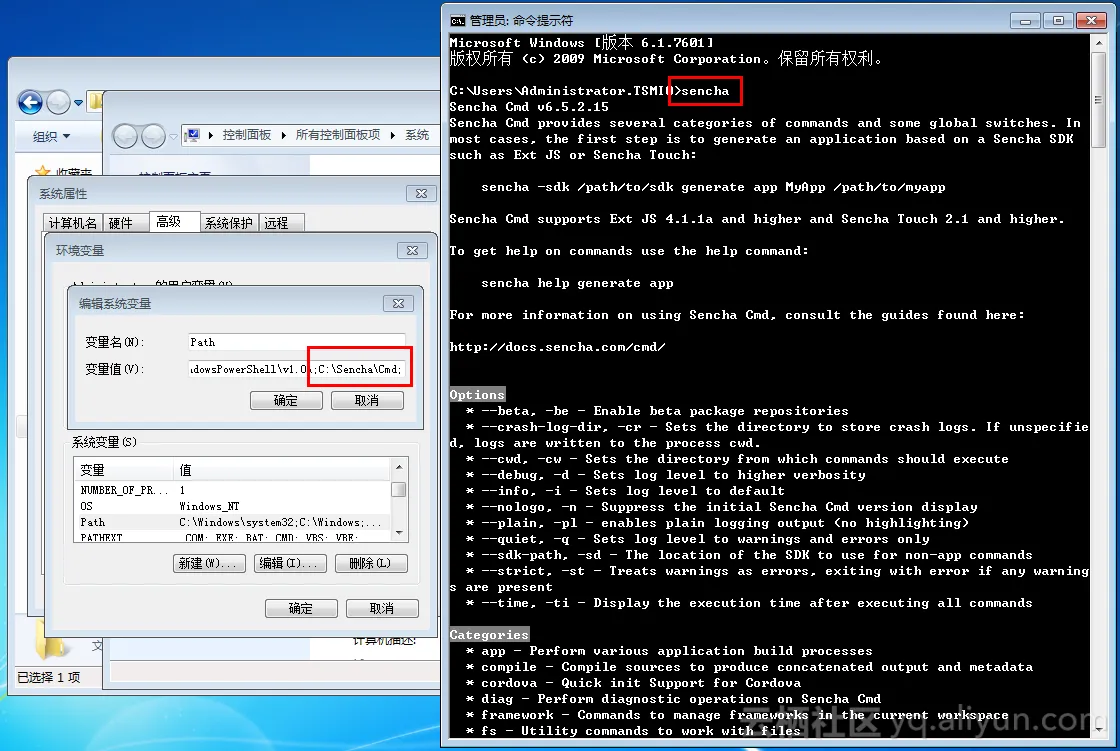Viewport: 1120px width, 751px height.
Task: Switch to the 计算机名 tab
Action: [73, 223]
